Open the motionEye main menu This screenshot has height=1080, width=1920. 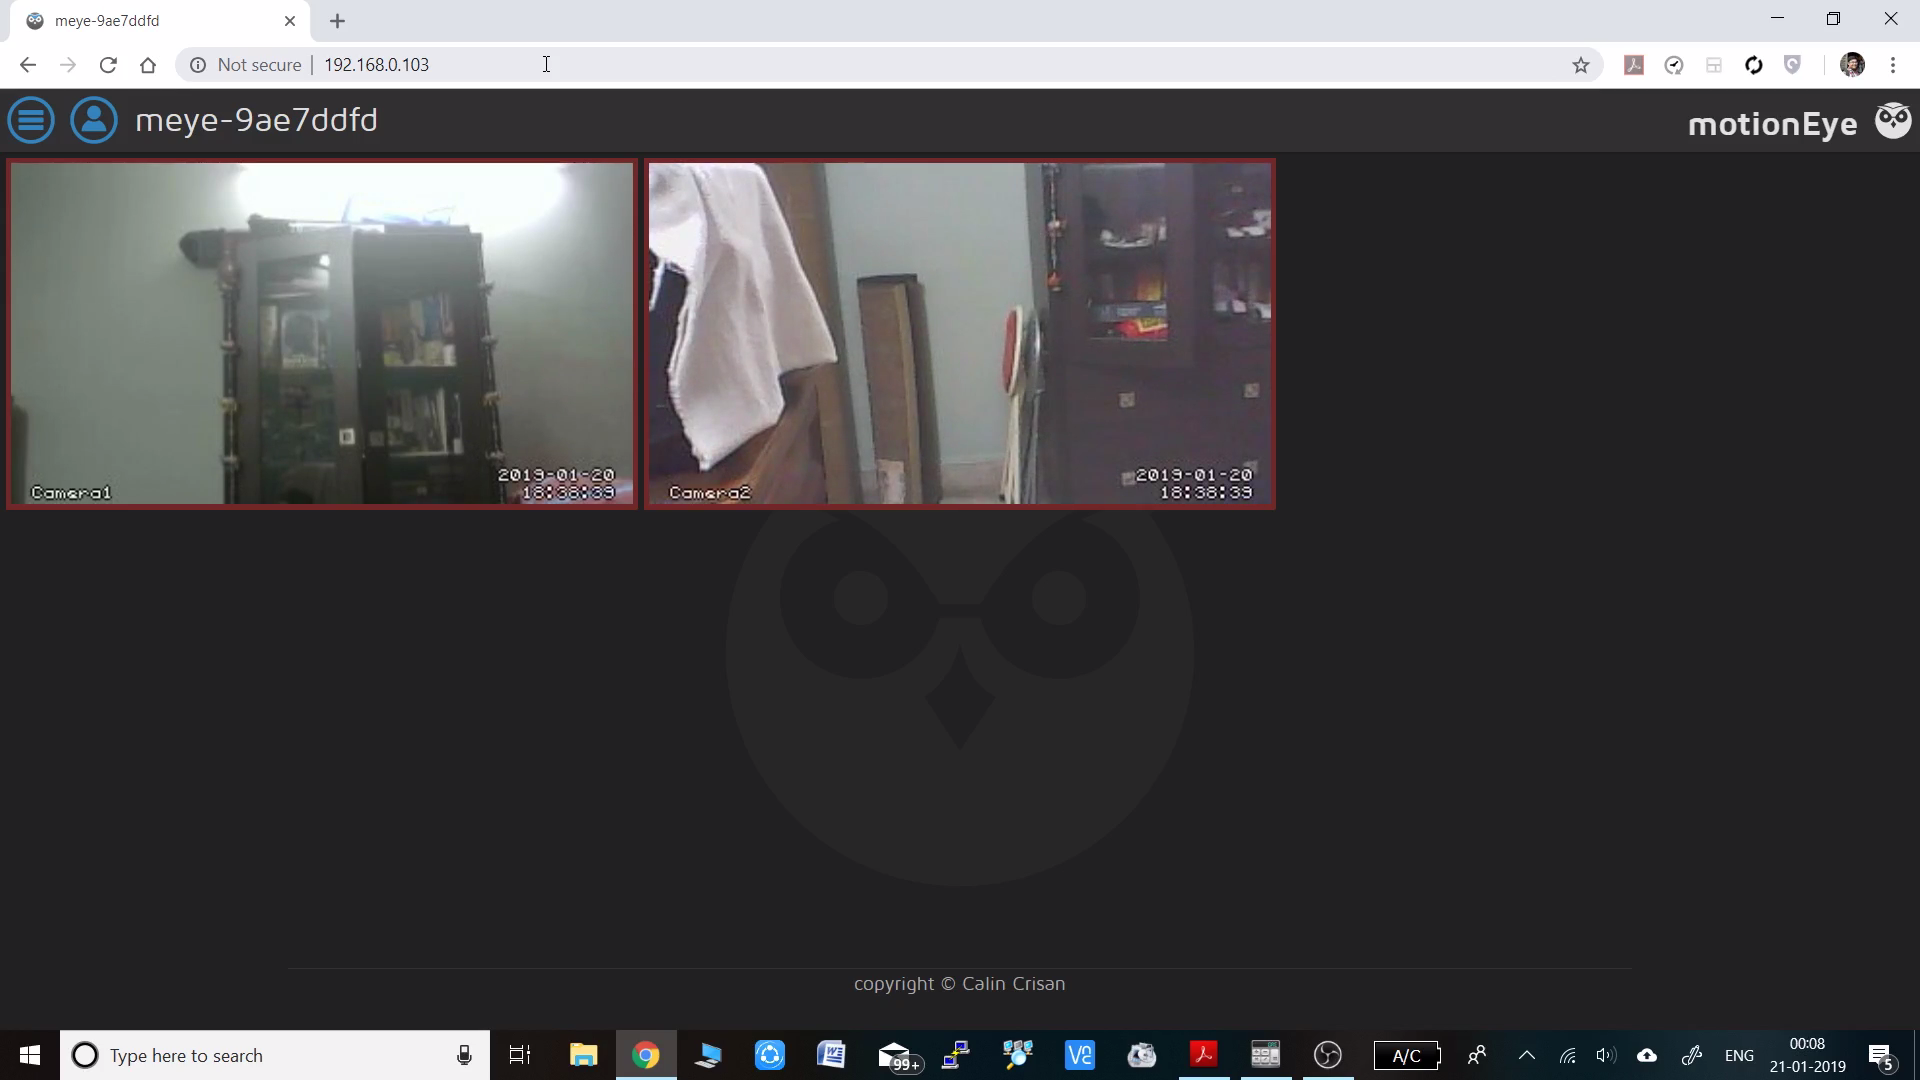click(x=31, y=119)
